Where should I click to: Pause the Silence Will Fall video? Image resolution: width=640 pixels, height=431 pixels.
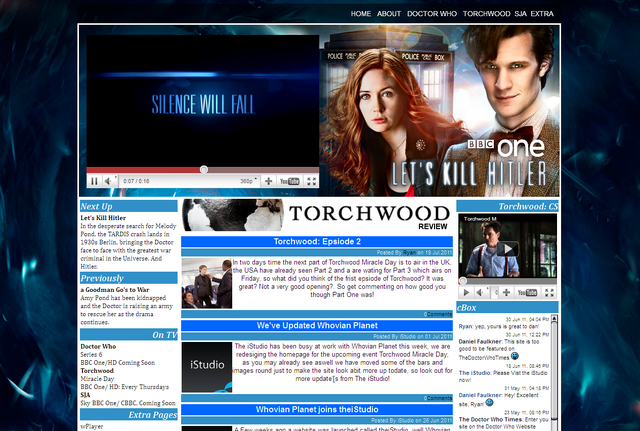94,181
